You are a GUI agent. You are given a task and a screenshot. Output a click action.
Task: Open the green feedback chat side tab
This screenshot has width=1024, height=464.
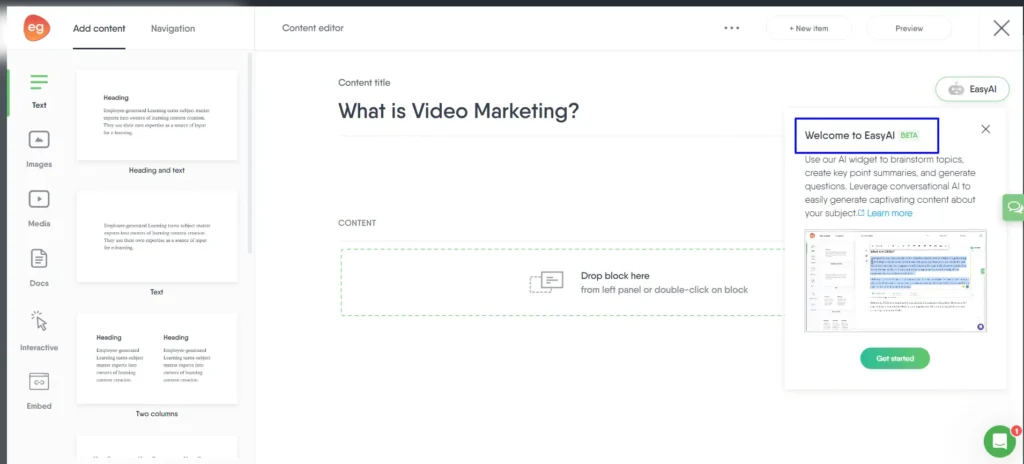1014,207
